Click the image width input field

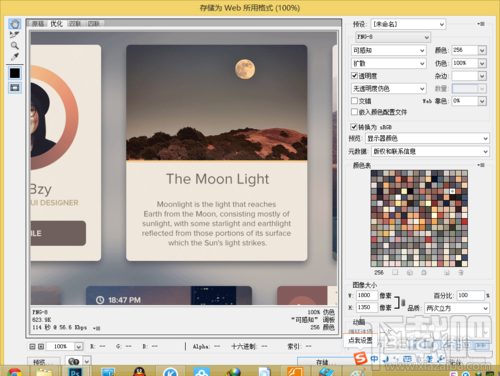[367, 295]
